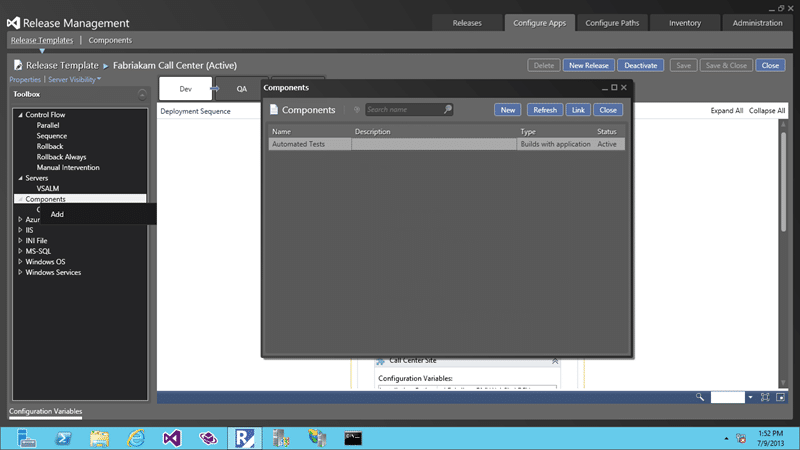Open Visual Studio from taskbar

(172, 438)
